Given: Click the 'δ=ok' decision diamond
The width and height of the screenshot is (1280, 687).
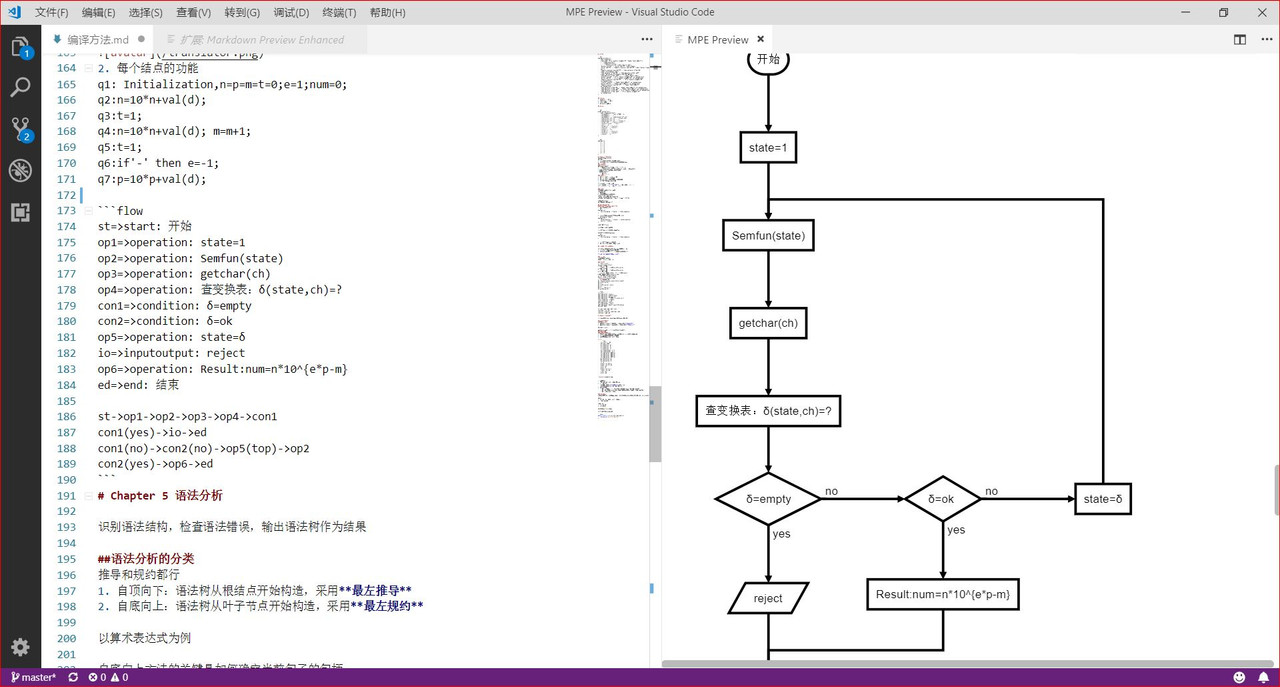Looking at the screenshot, I should pos(942,498).
